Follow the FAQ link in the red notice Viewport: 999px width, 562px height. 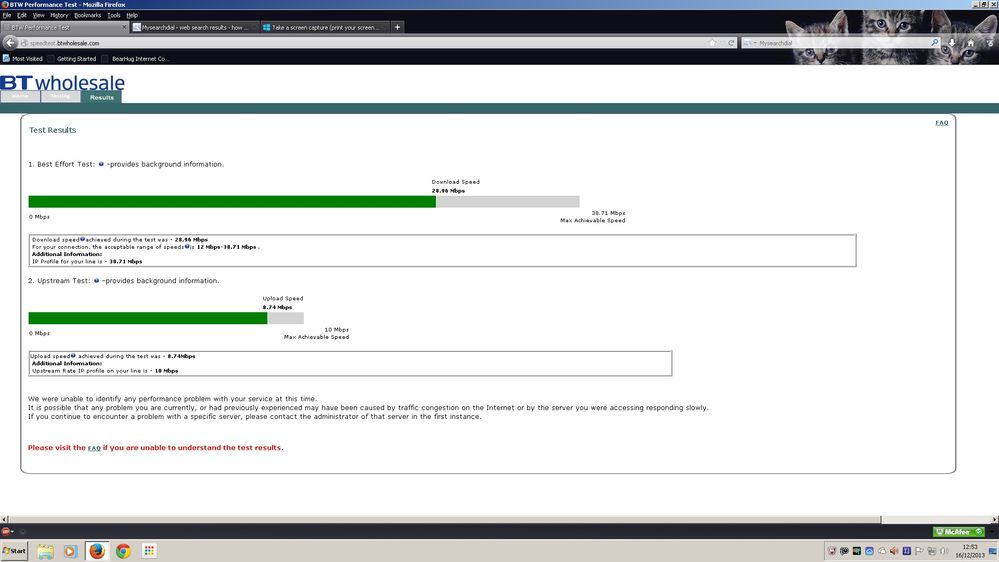(x=94, y=448)
